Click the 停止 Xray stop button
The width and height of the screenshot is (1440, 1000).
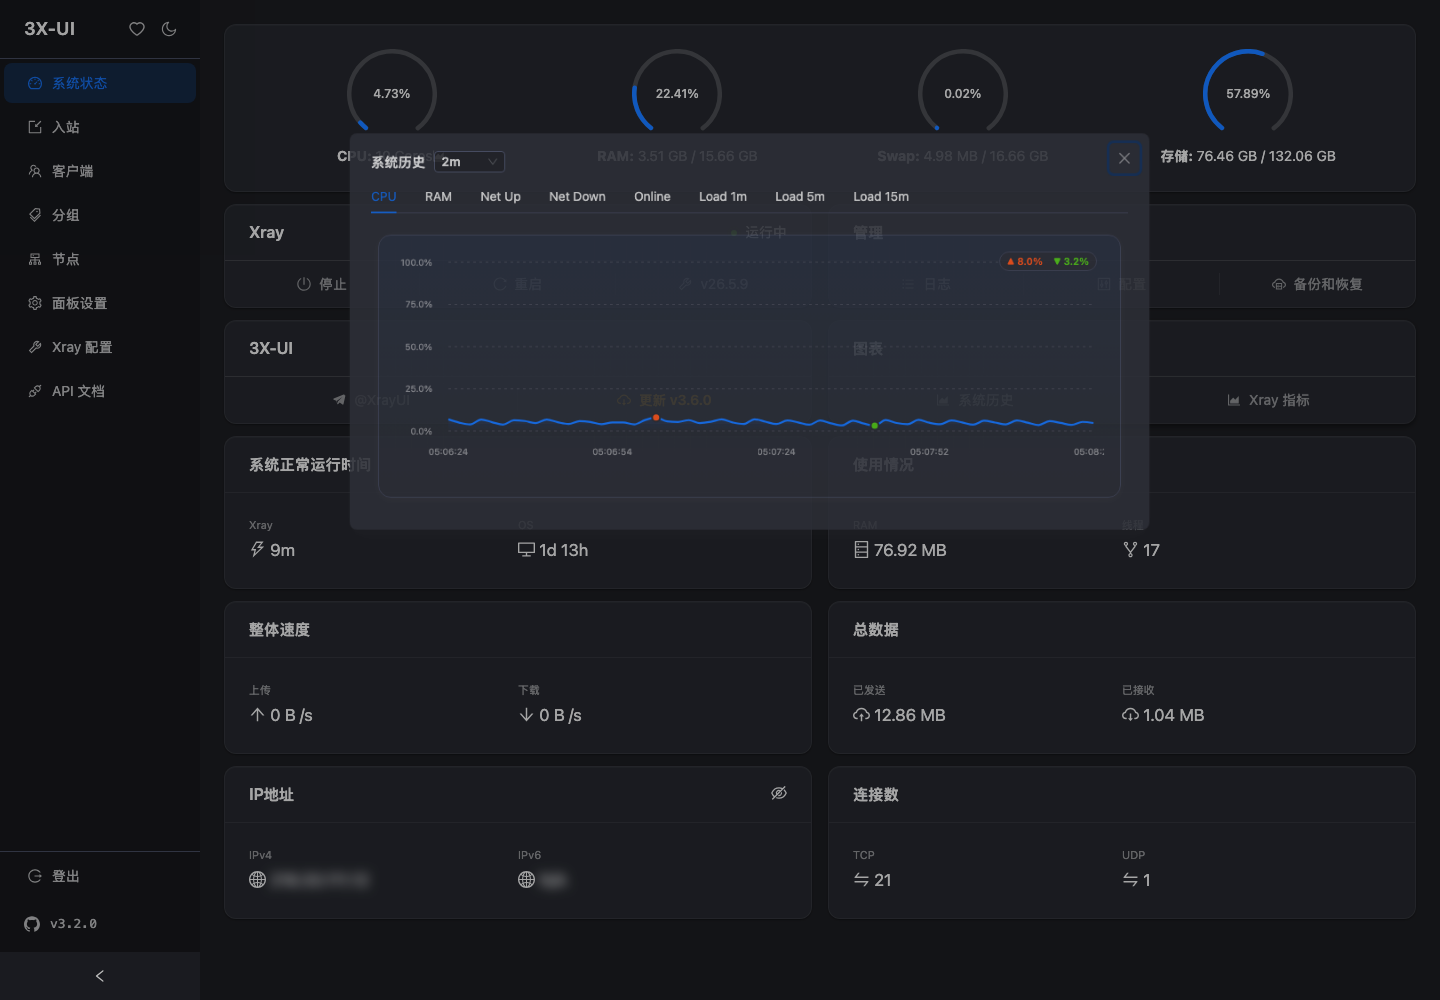pyautogui.click(x=322, y=284)
